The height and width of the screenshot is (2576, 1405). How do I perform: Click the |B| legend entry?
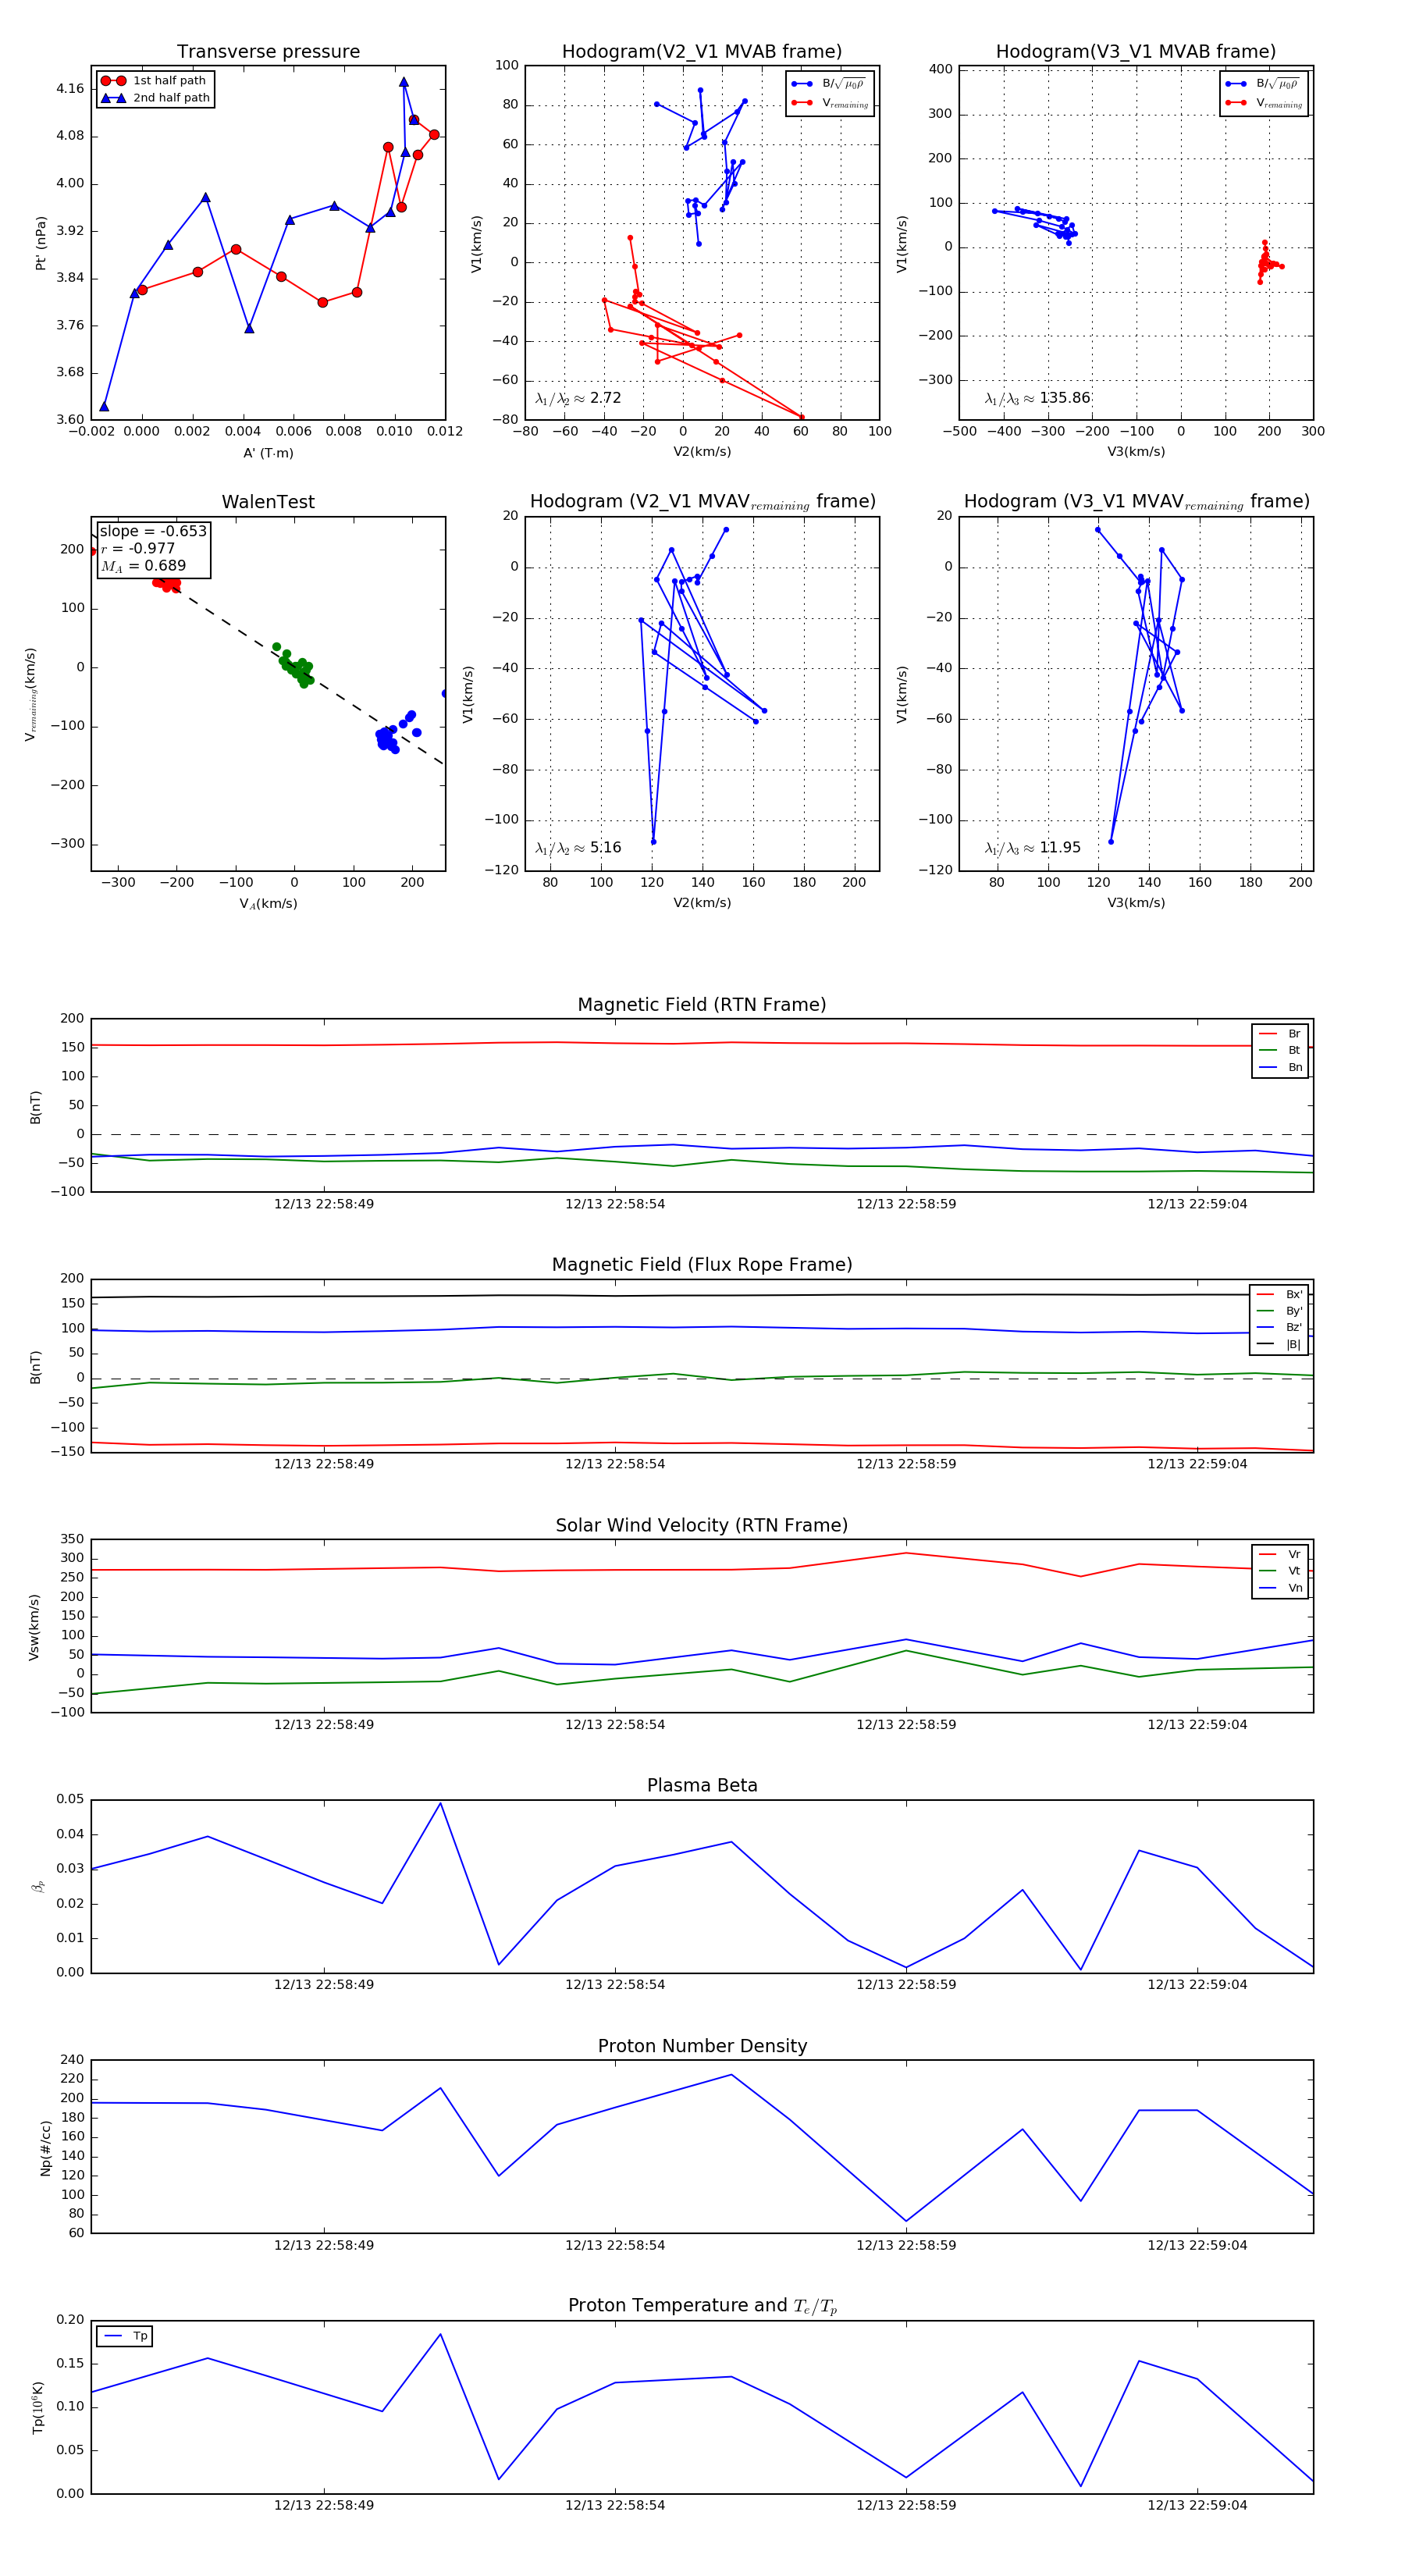[x=1280, y=1344]
